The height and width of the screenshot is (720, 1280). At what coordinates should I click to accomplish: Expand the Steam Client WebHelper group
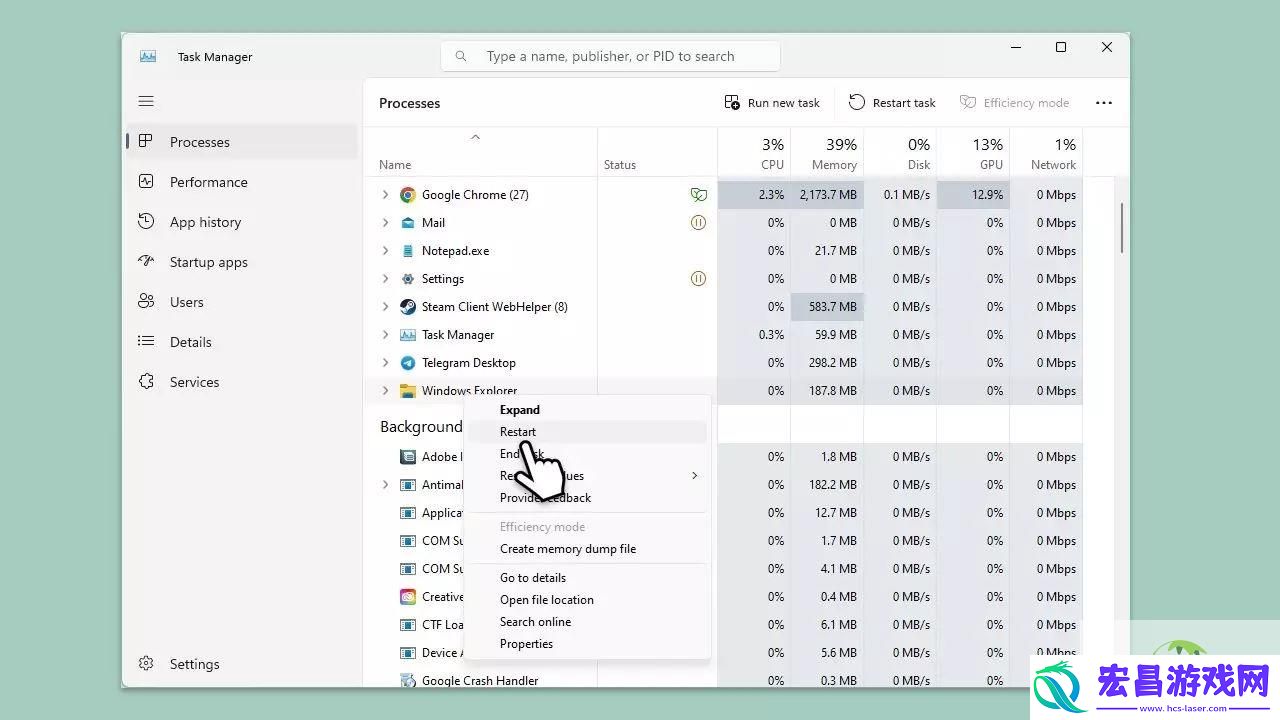point(385,307)
